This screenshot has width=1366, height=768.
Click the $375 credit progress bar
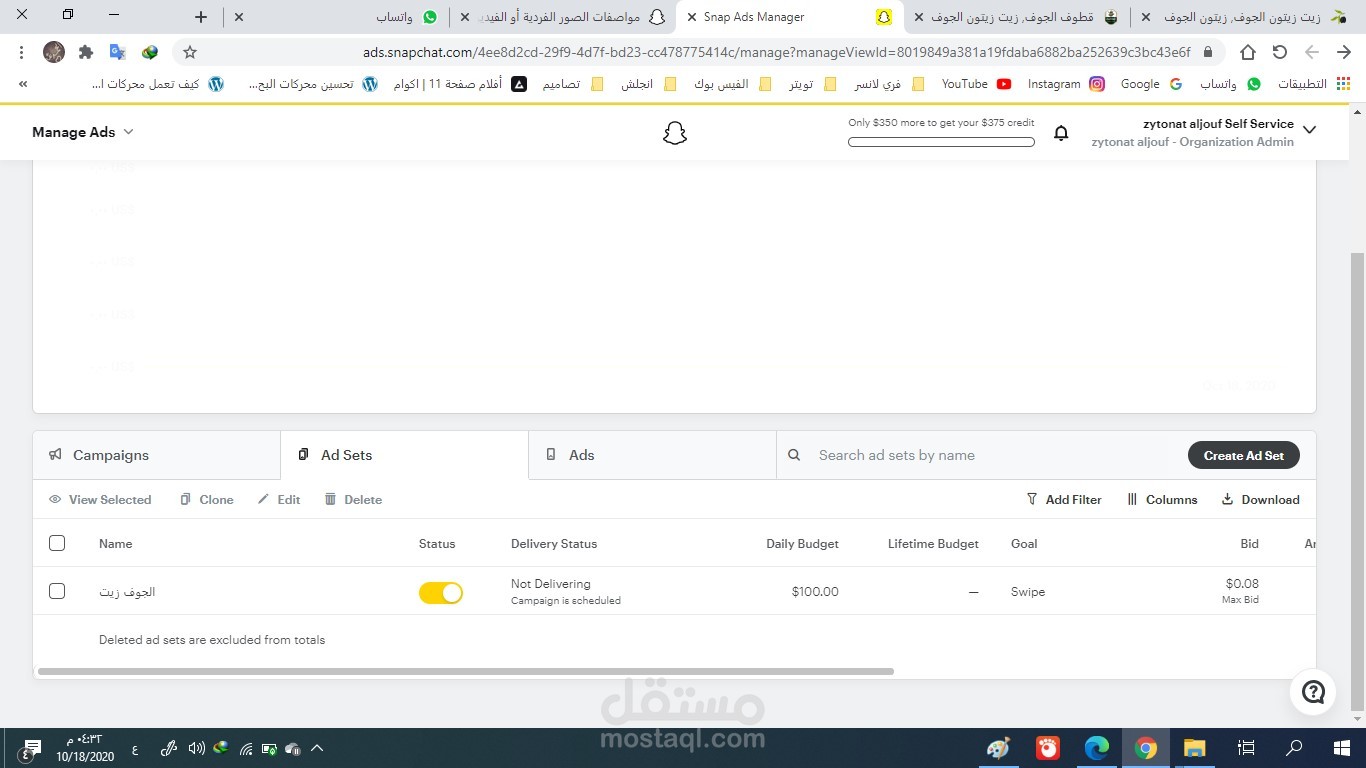click(x=941, y=142)
